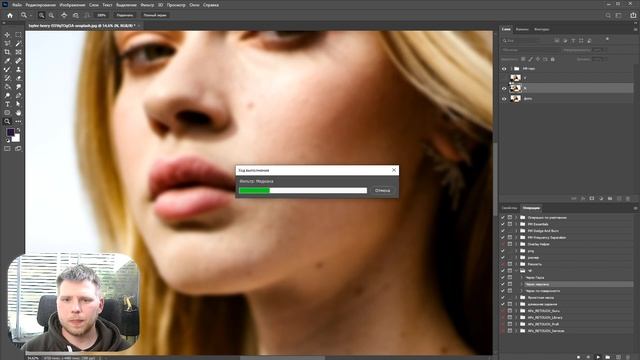Select the Eyedropper tool
The width and height of the screenshot is (640, 360).
(7, 61)
